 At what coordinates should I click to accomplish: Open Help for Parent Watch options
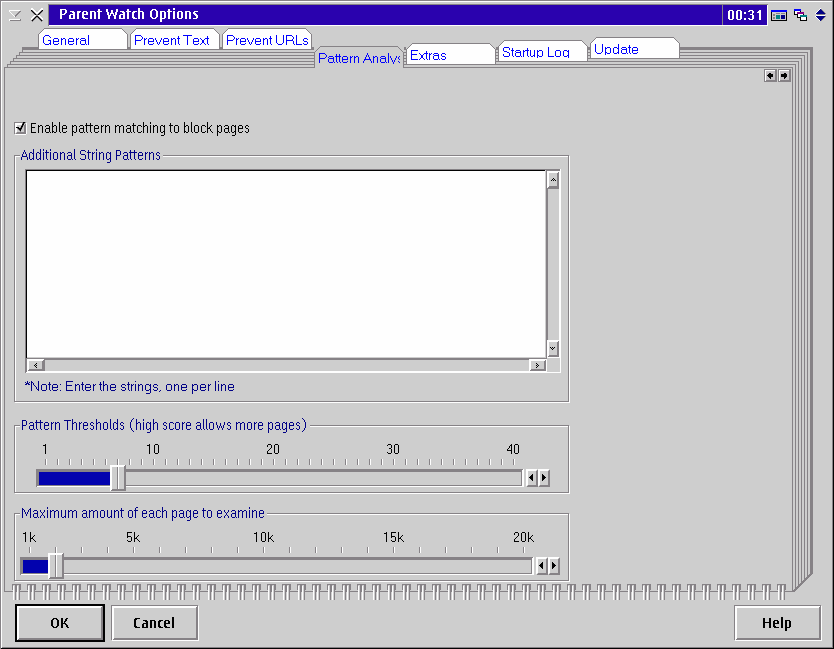tap(776, 623)
